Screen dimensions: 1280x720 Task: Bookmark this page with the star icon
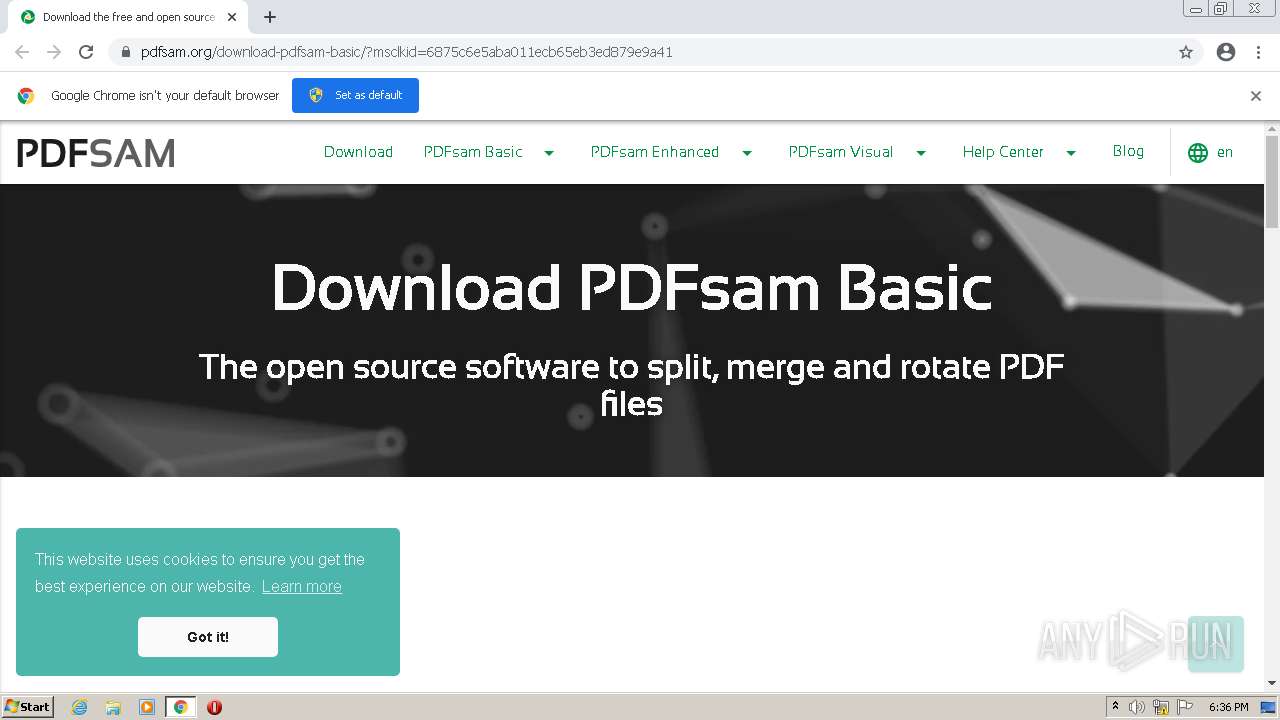click(x=1186, y=52)
